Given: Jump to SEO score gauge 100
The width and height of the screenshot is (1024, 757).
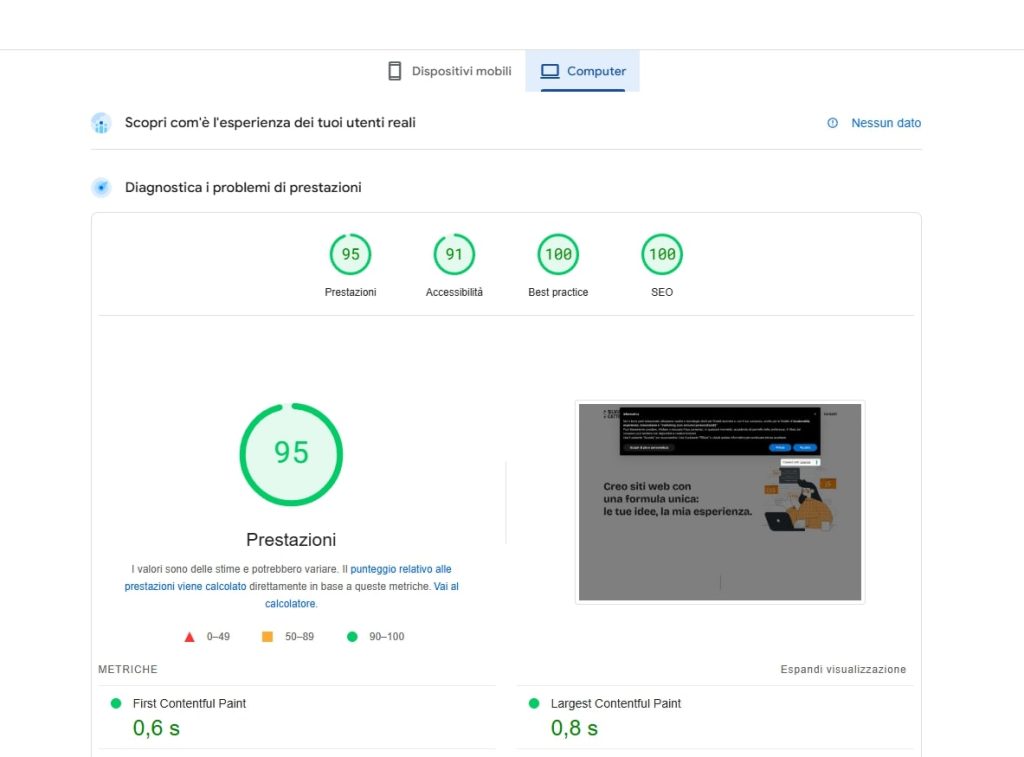Looking at the screenshot, I should (x=662, y=254).
